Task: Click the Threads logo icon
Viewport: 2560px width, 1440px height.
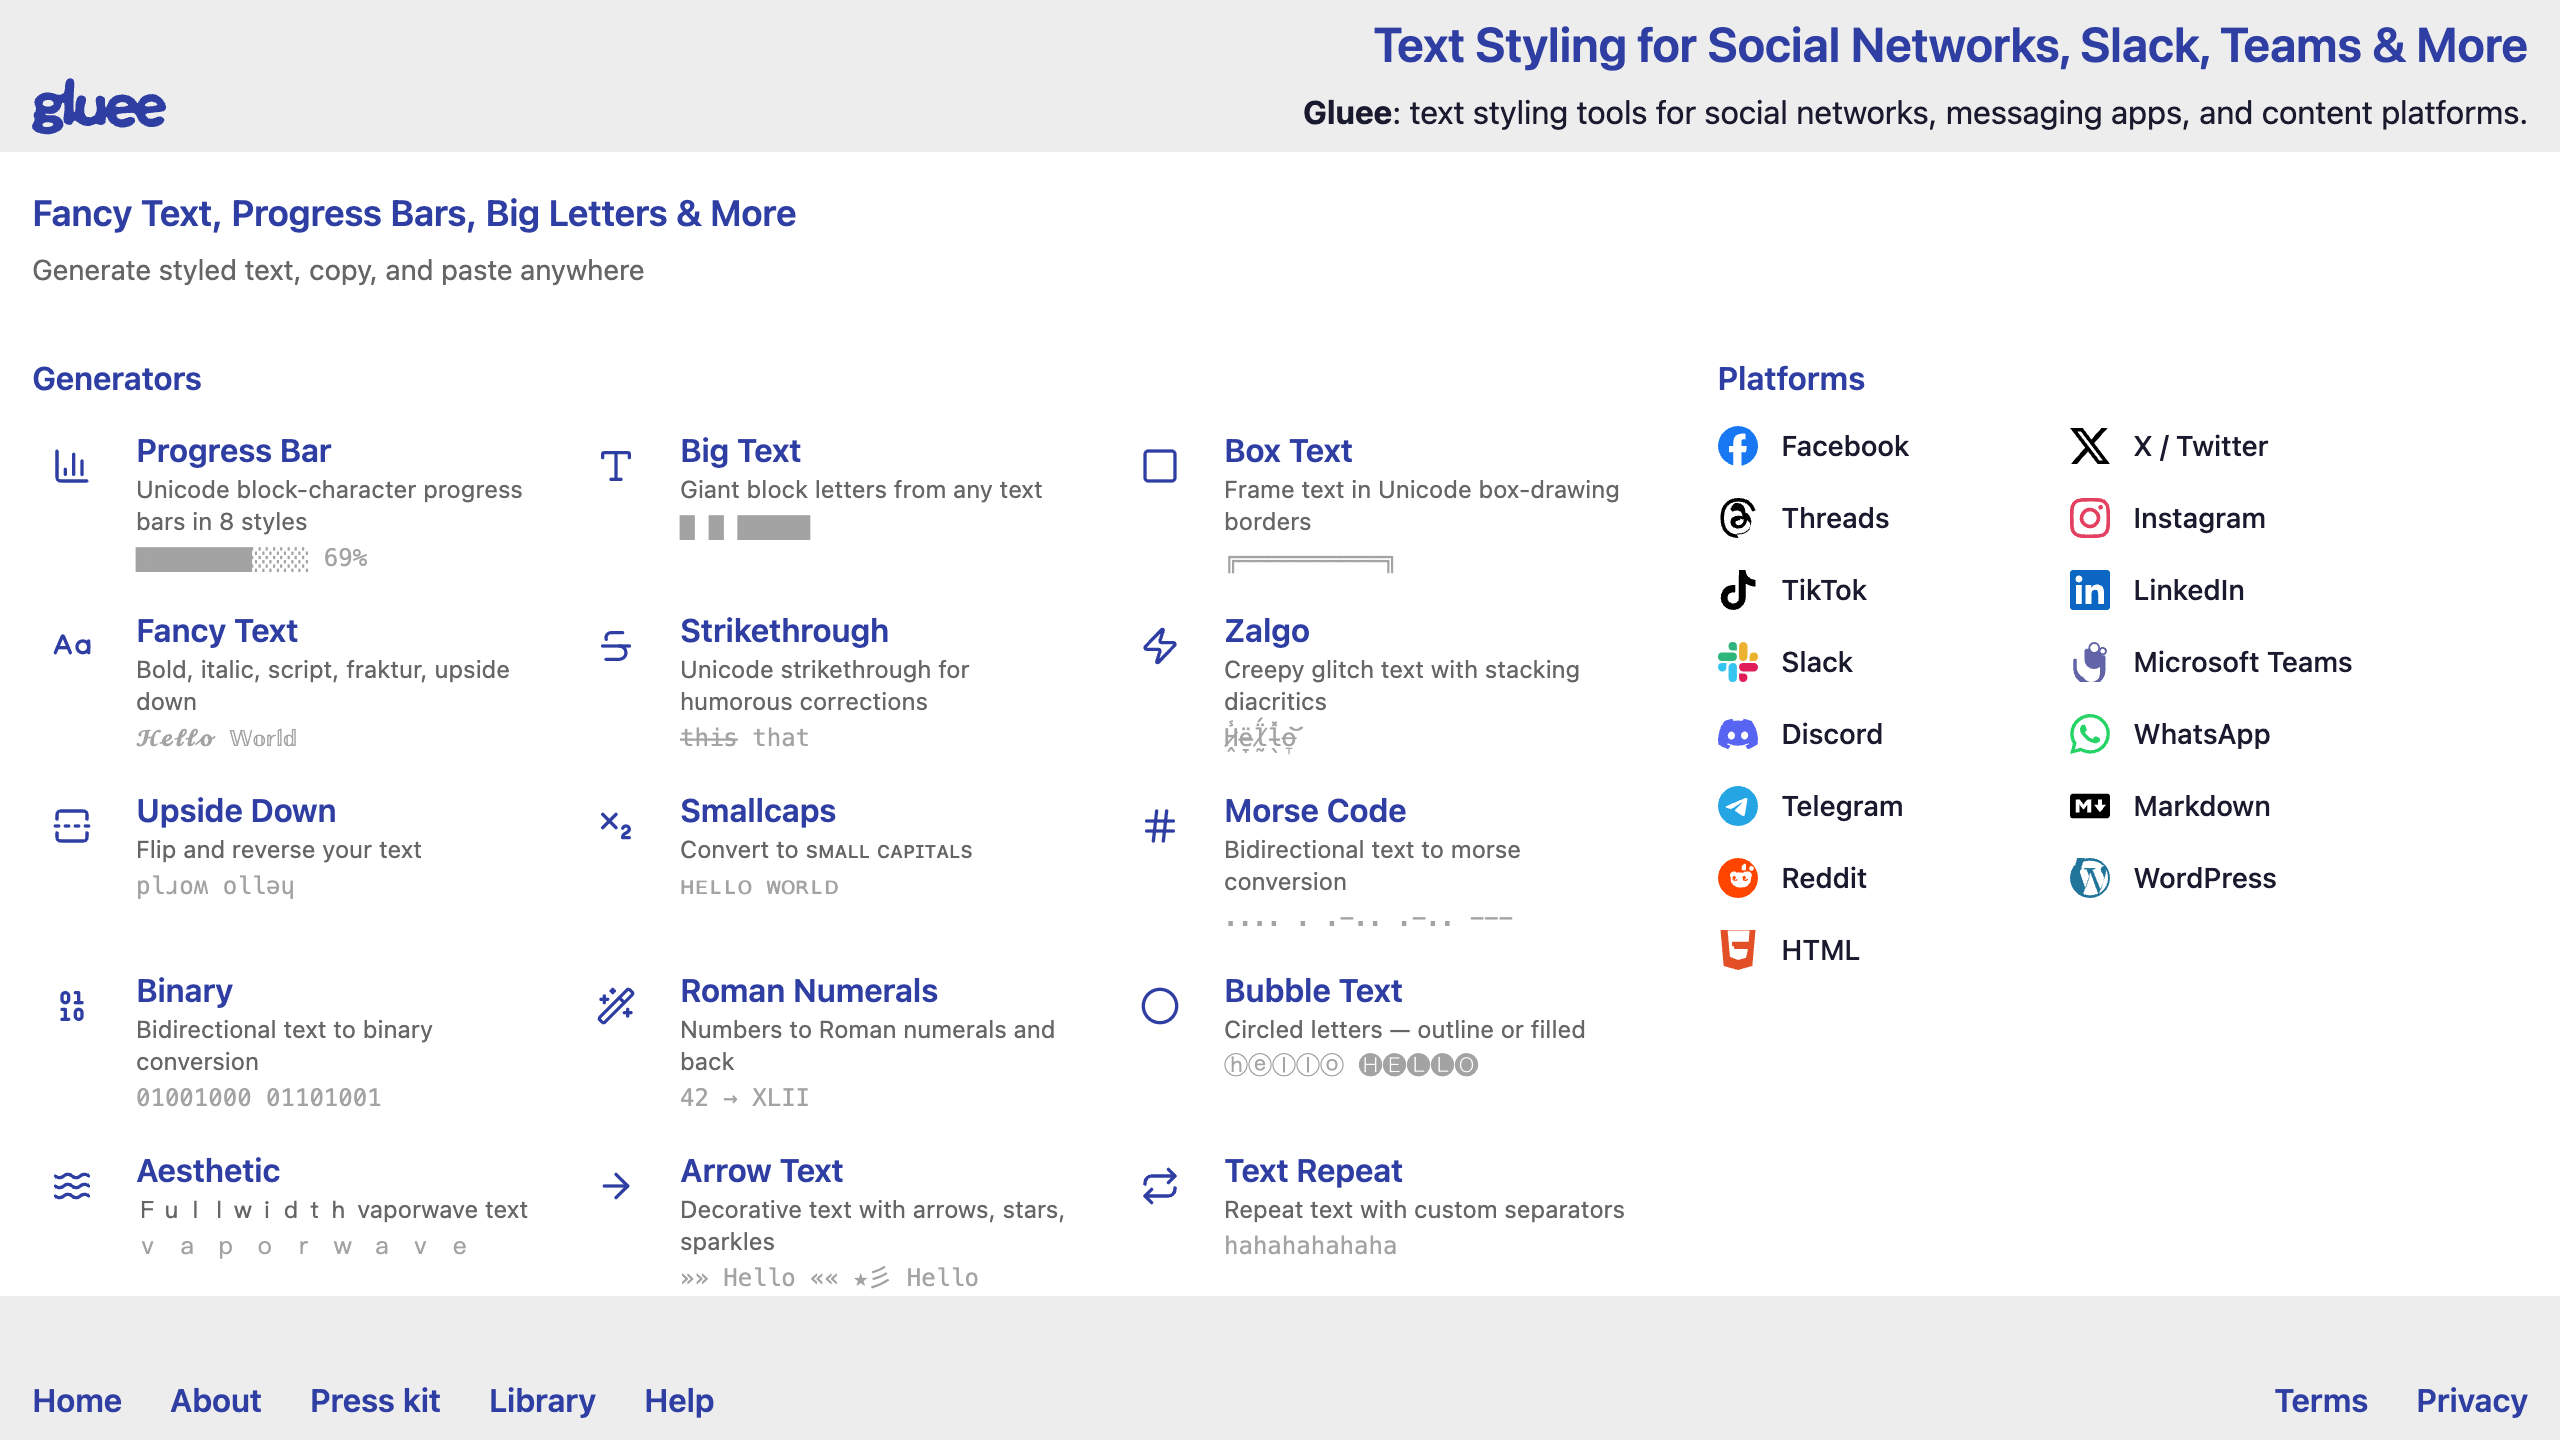Action: (1738, 518)
